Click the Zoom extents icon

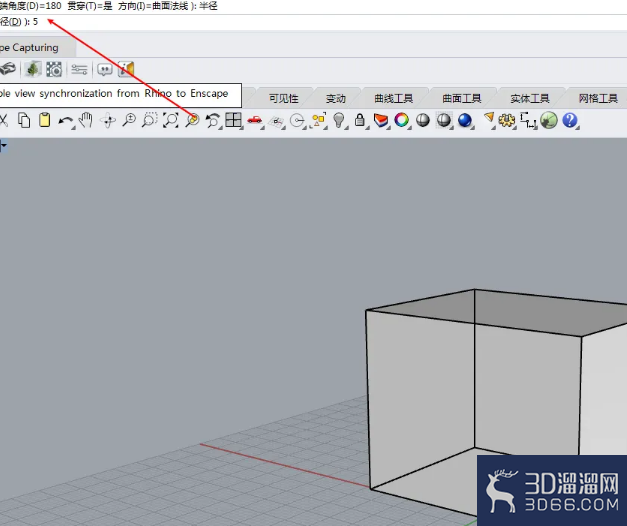(171, 120)
